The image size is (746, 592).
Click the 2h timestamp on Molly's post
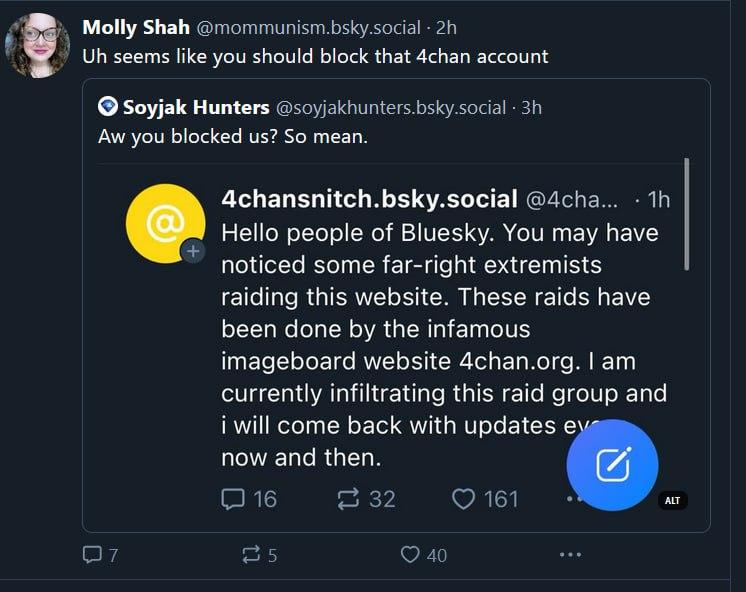[x=446, y=27]
